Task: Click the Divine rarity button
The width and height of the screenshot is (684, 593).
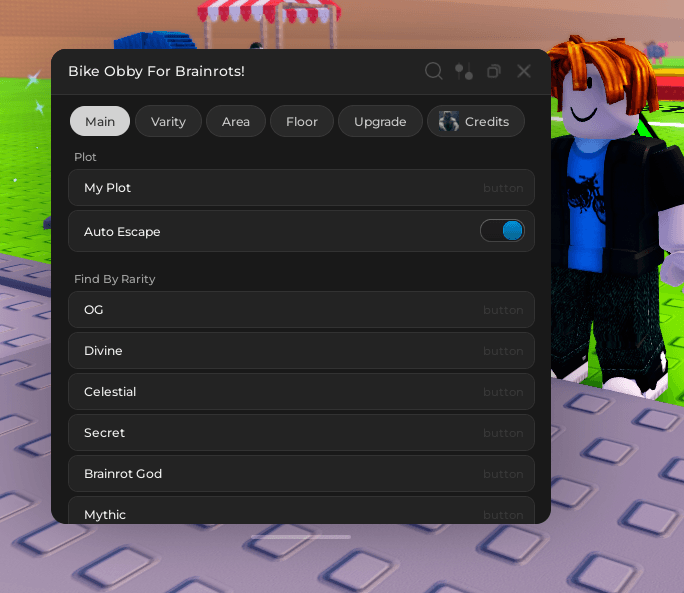Action: [301, 350]
